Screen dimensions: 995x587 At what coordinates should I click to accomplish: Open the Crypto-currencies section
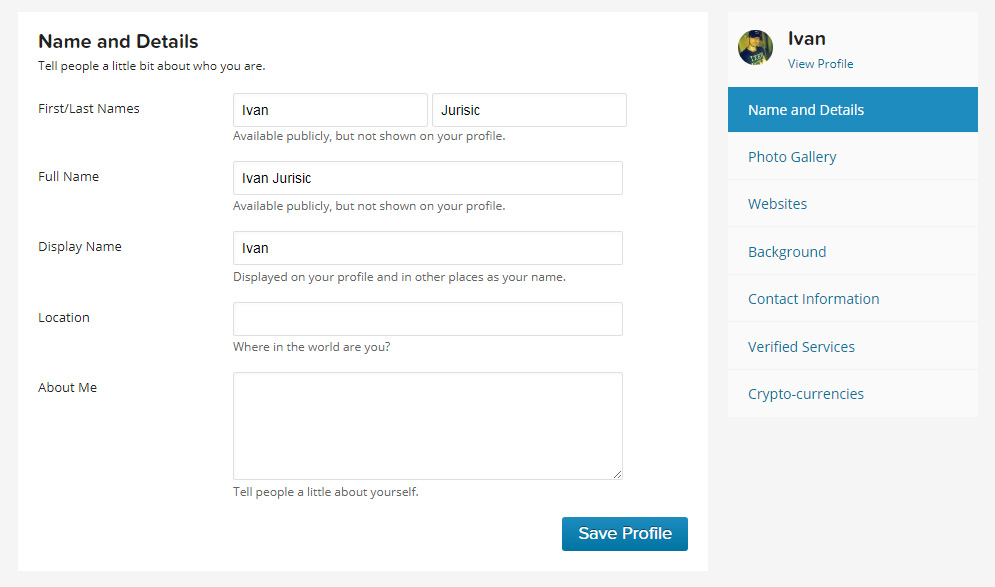(x=806, y=393)
